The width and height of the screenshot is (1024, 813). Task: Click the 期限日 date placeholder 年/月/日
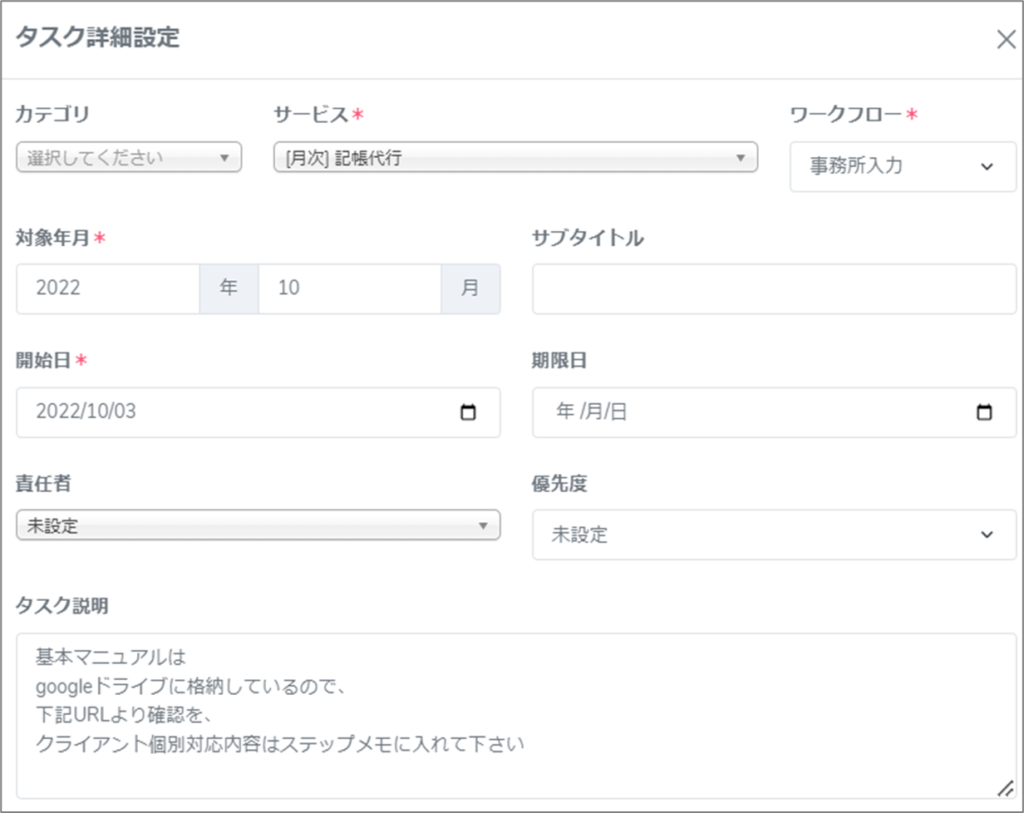coord(591,412)
